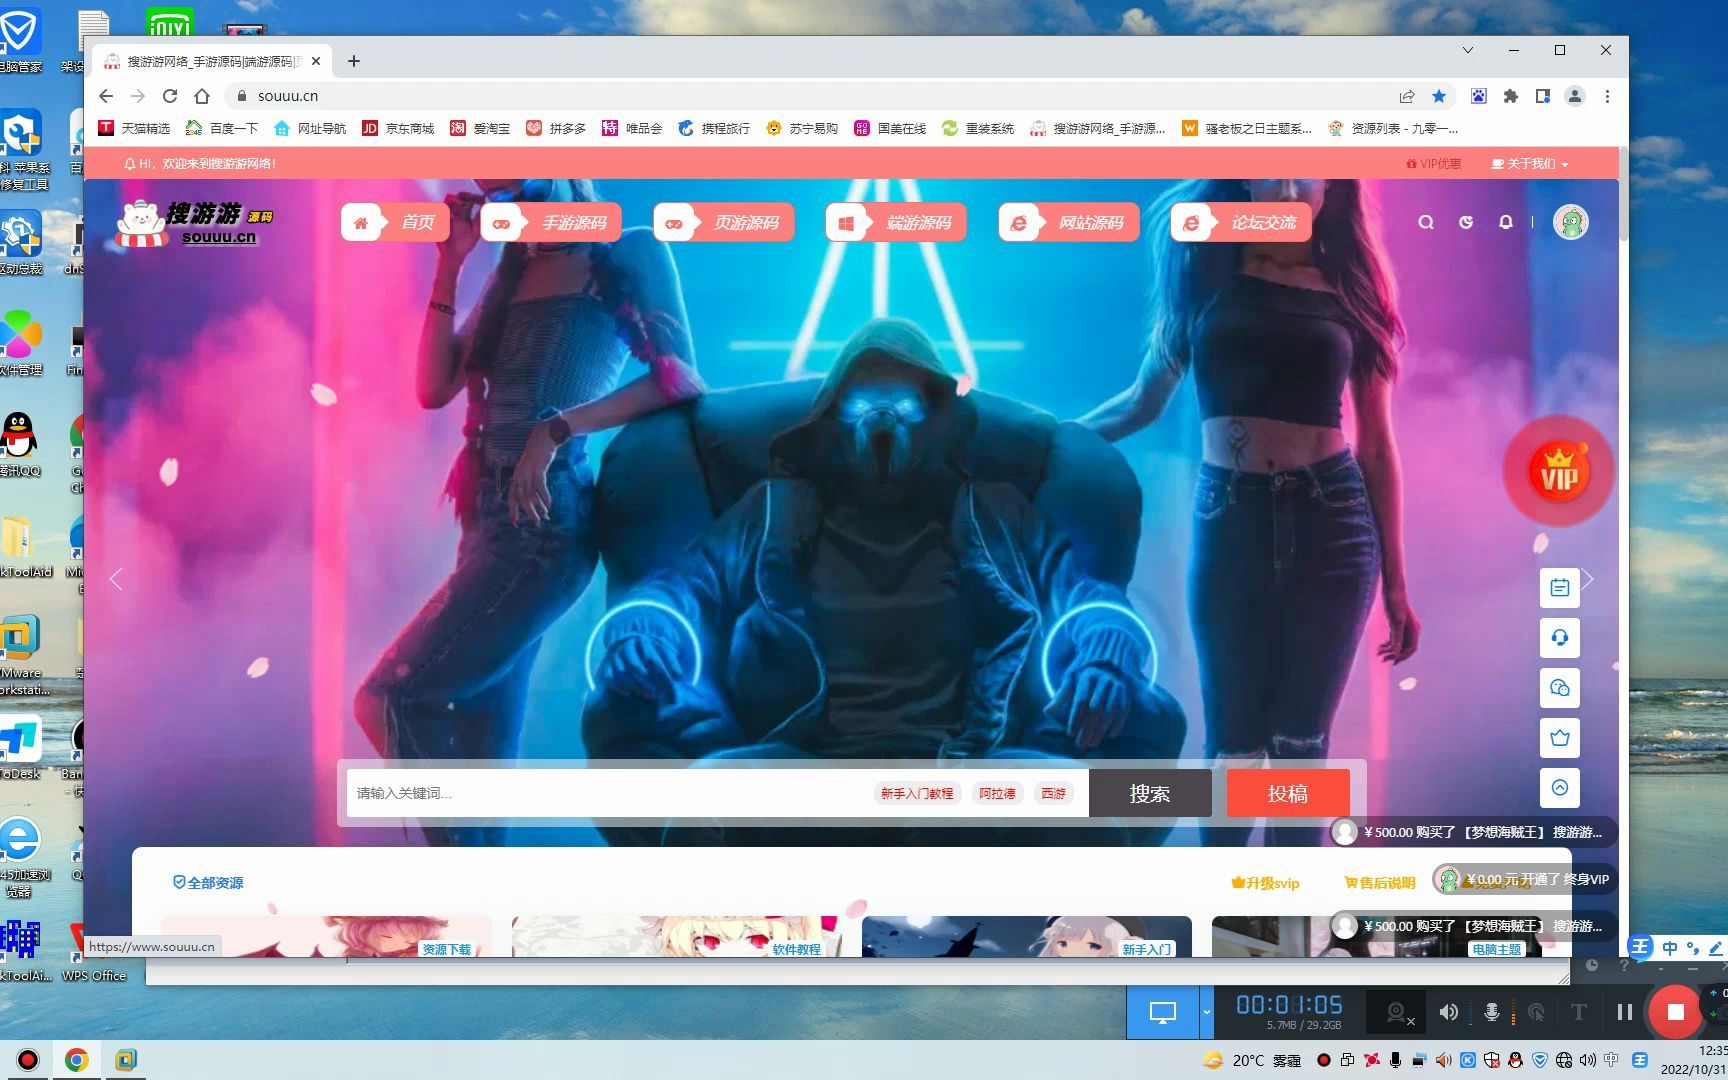Click the browser home button
The image size is (1728, 1080).
pyautogui.click(x=202, y=96)
